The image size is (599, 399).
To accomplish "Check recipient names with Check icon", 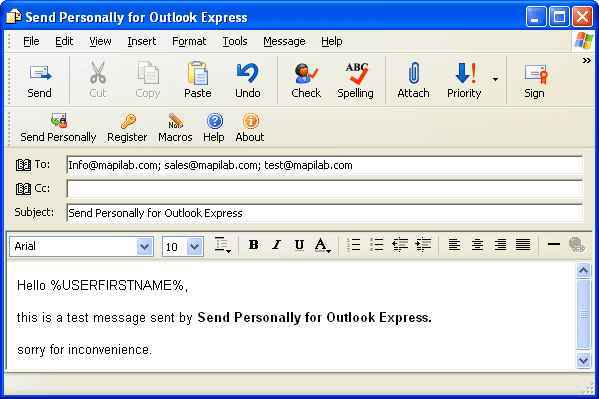I will [306, 73].
